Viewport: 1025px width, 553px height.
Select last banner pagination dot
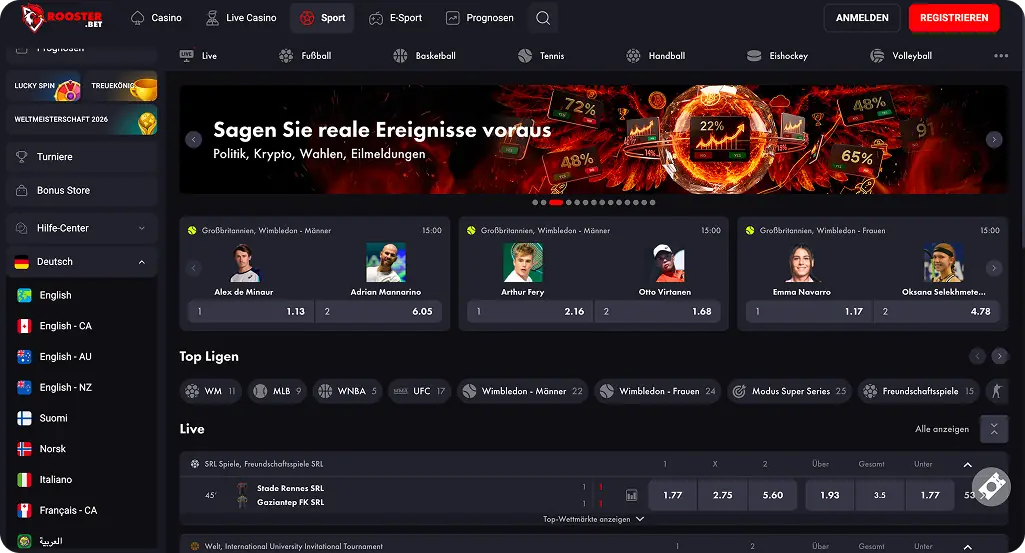coord(652,203)
